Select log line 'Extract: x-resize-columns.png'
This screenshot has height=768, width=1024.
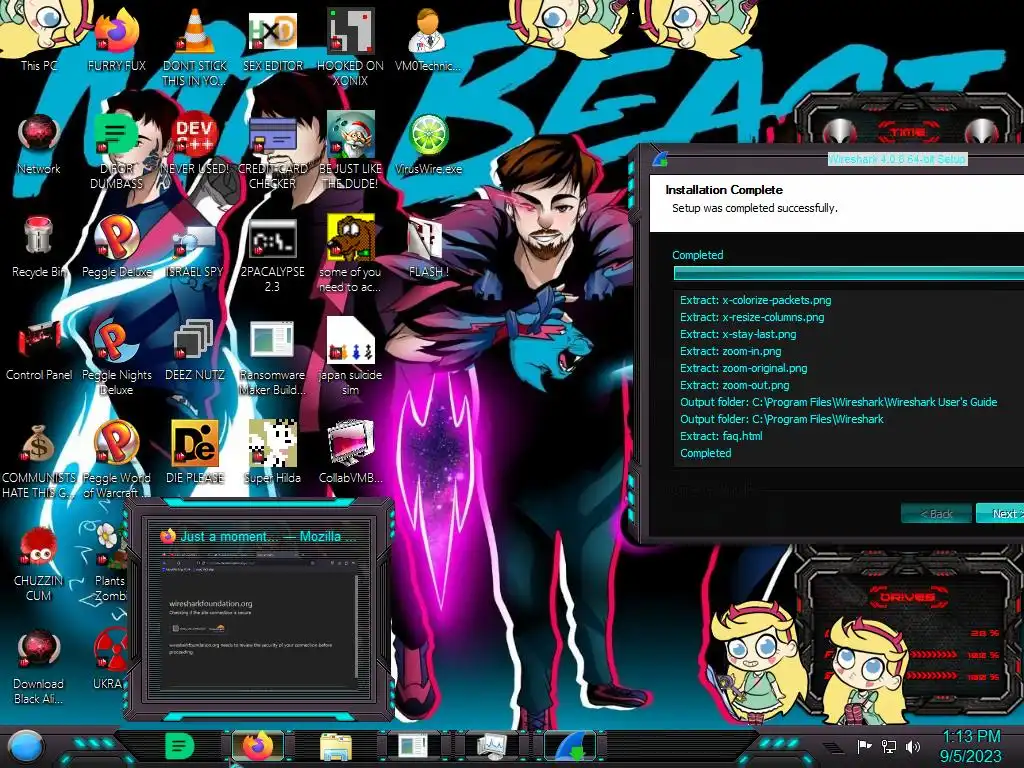752,317
